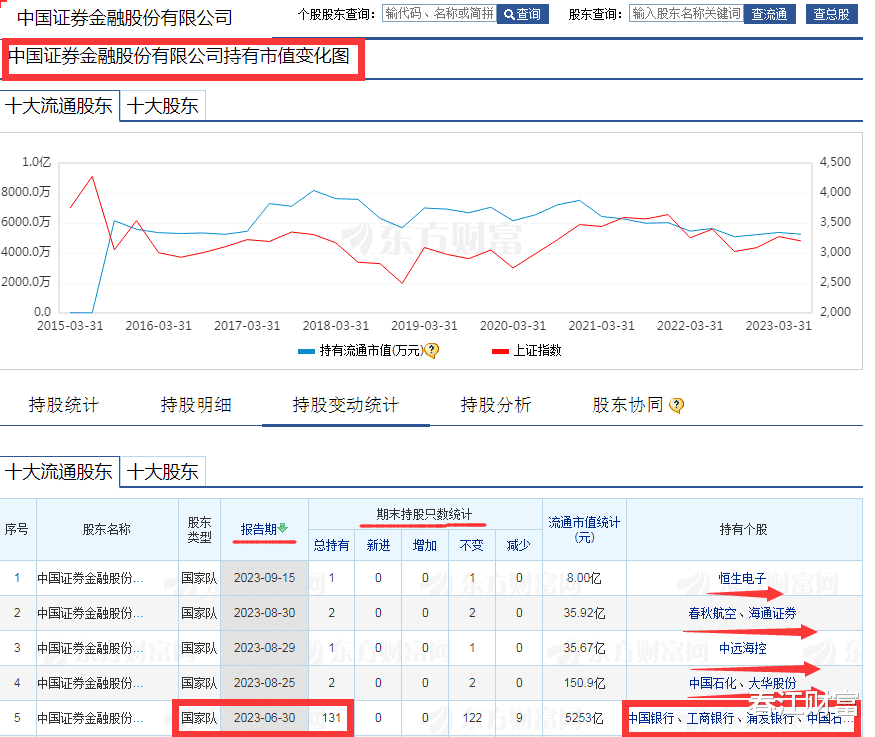
Task: Click the 国家队 cell in the 2023-08-29 row
Action: tap(199, 648)
